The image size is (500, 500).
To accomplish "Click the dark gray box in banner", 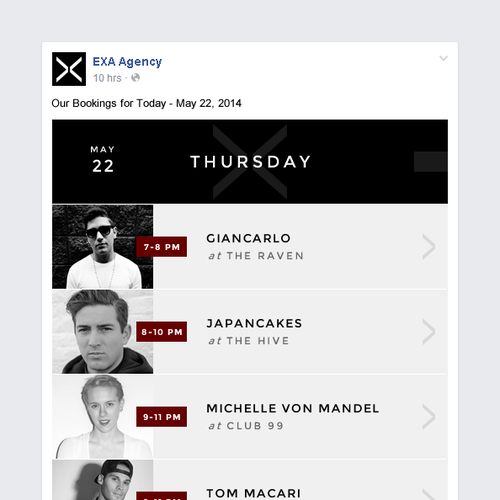I will coord(431,162).
